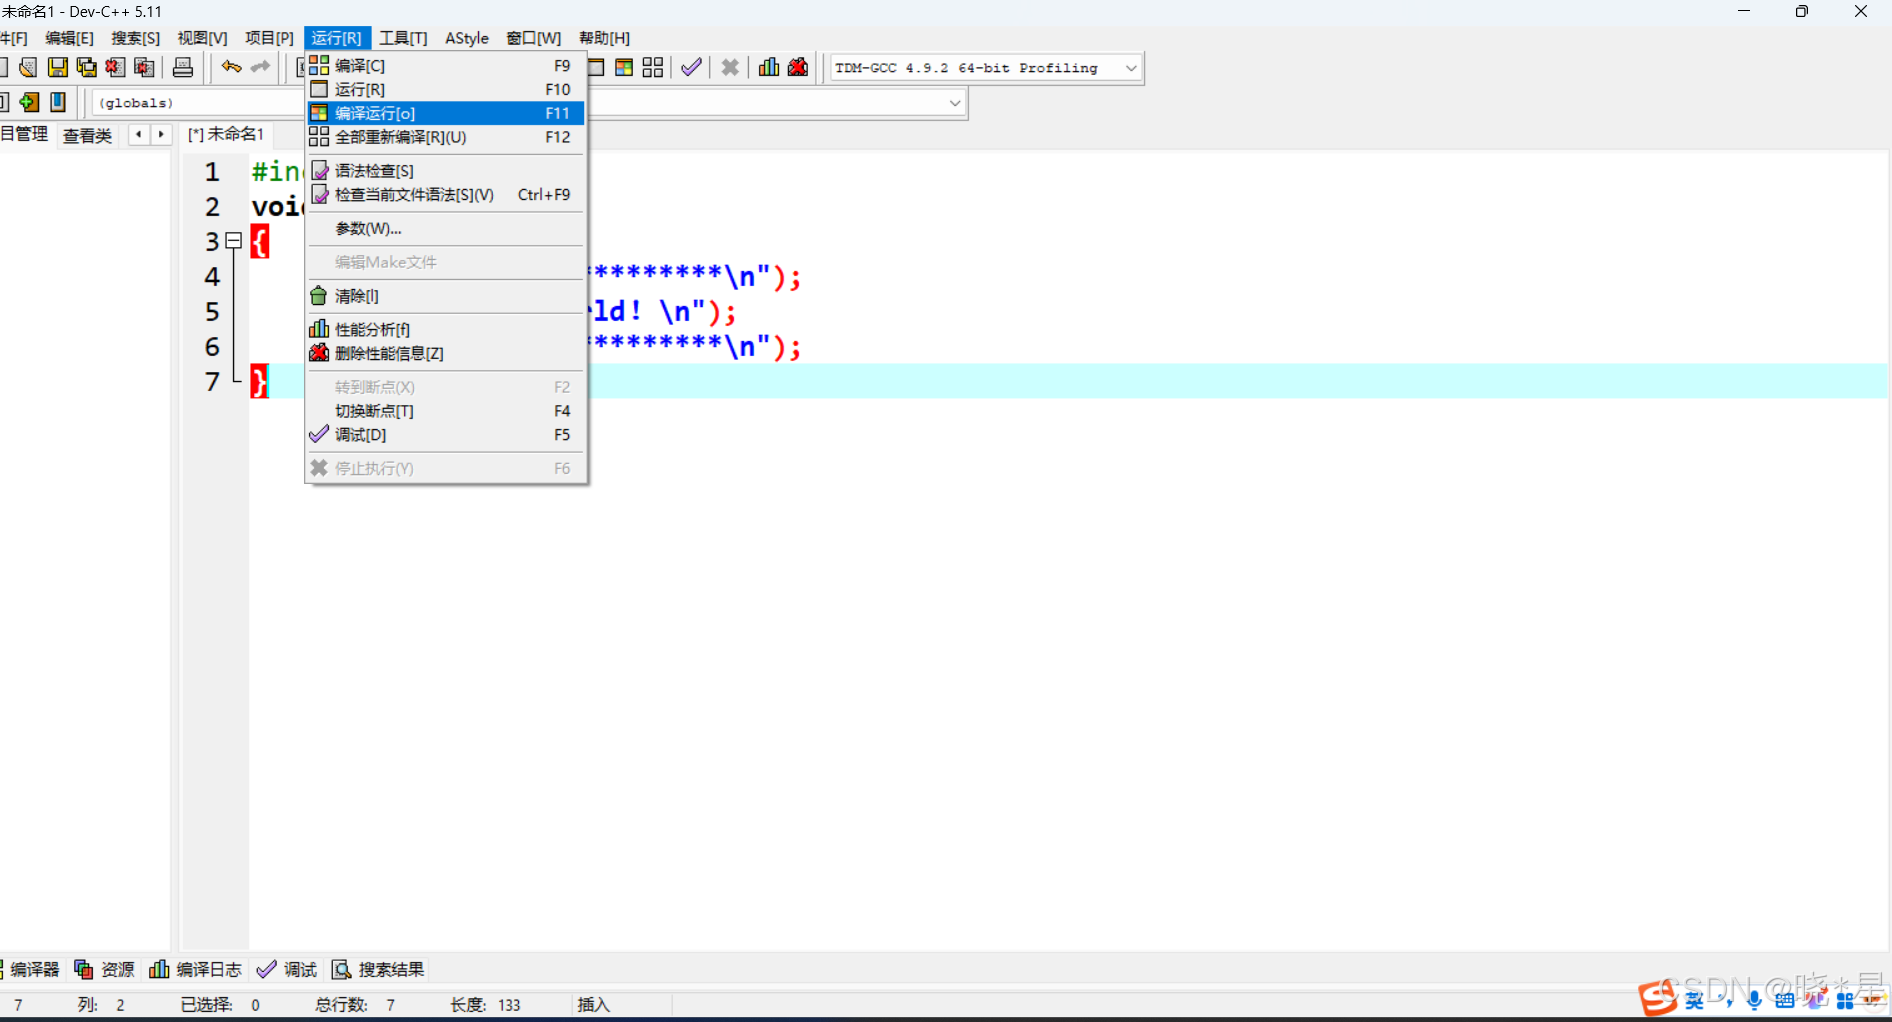Viewport: 1892px width, 1022px height.
Task: Click the right tab scroll arrow
Action: click(x=161, y=134)
